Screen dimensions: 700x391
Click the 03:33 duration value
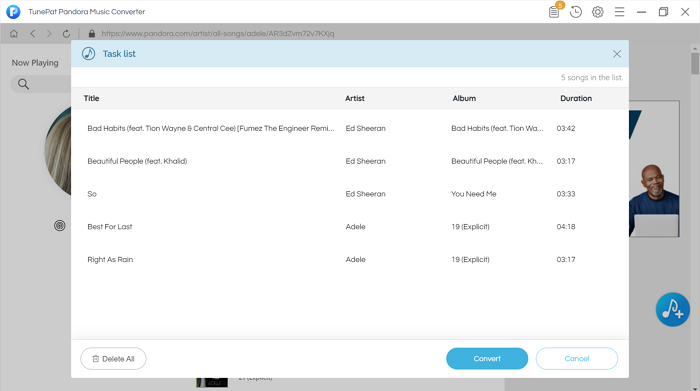[566, 194]
